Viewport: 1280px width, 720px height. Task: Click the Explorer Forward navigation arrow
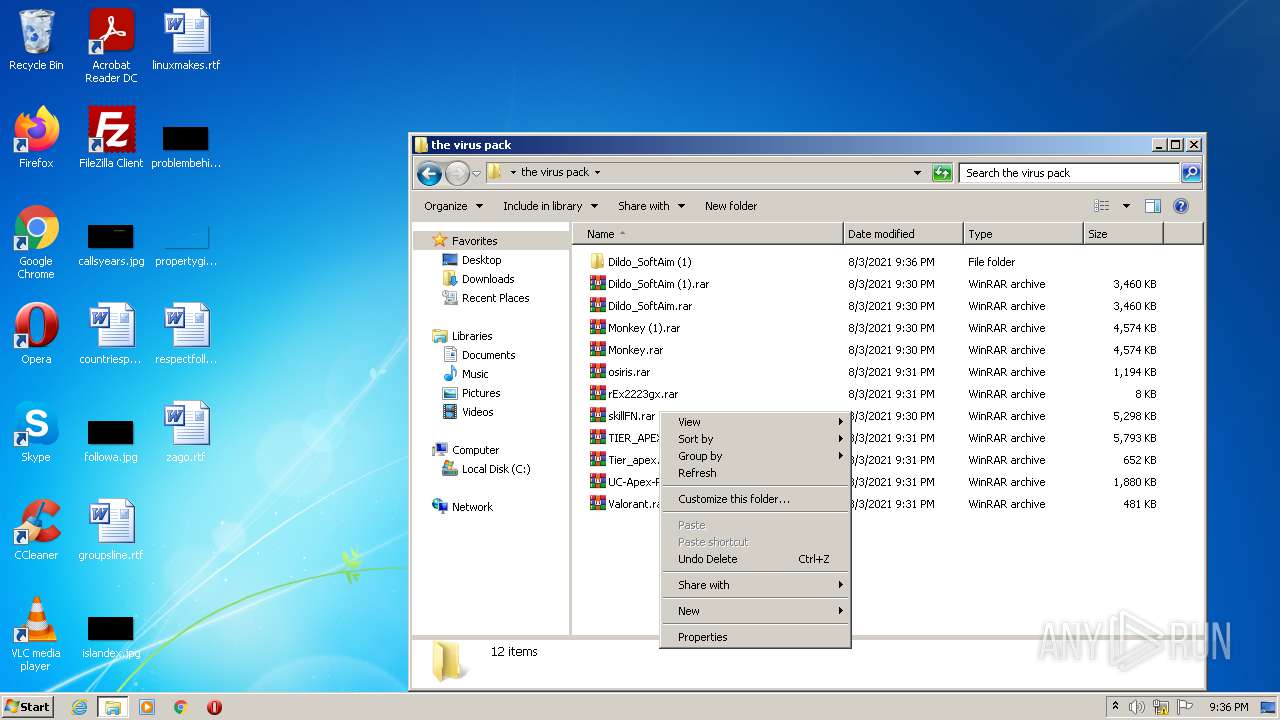click(457, 173)
